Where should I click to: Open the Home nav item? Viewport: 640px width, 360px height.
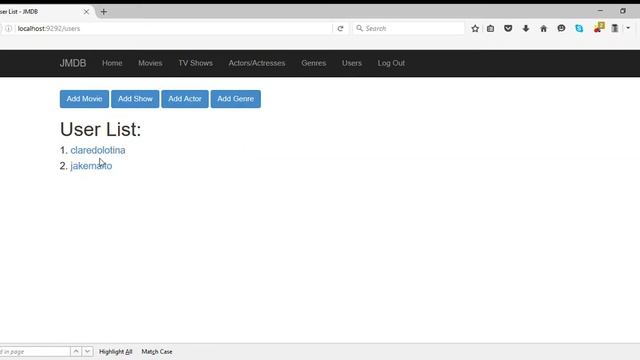pos(112,63)
